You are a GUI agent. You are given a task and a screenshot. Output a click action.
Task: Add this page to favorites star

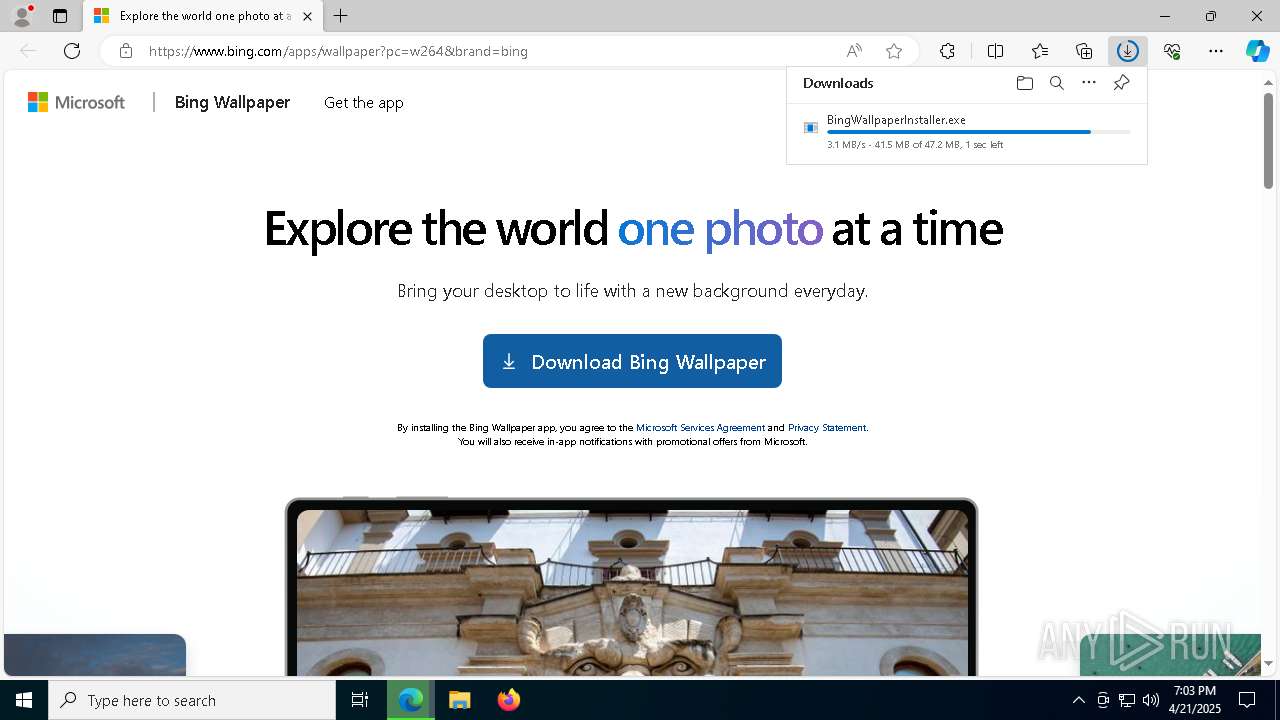click(894, 51)
